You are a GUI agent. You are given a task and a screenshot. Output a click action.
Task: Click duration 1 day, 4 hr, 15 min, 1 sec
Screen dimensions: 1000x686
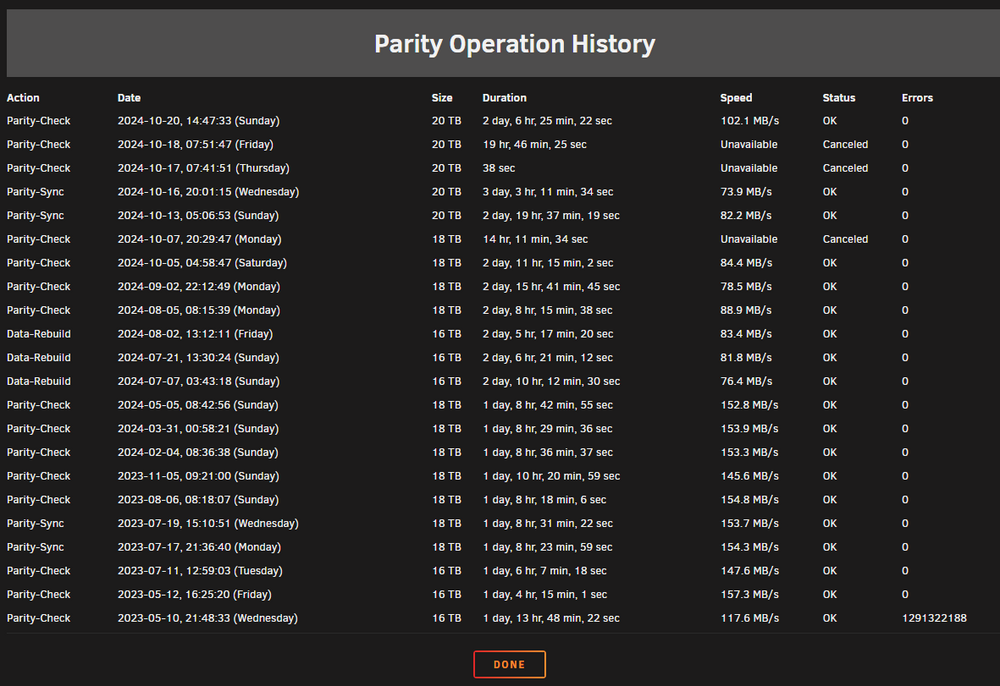click(x=545, y=594)
